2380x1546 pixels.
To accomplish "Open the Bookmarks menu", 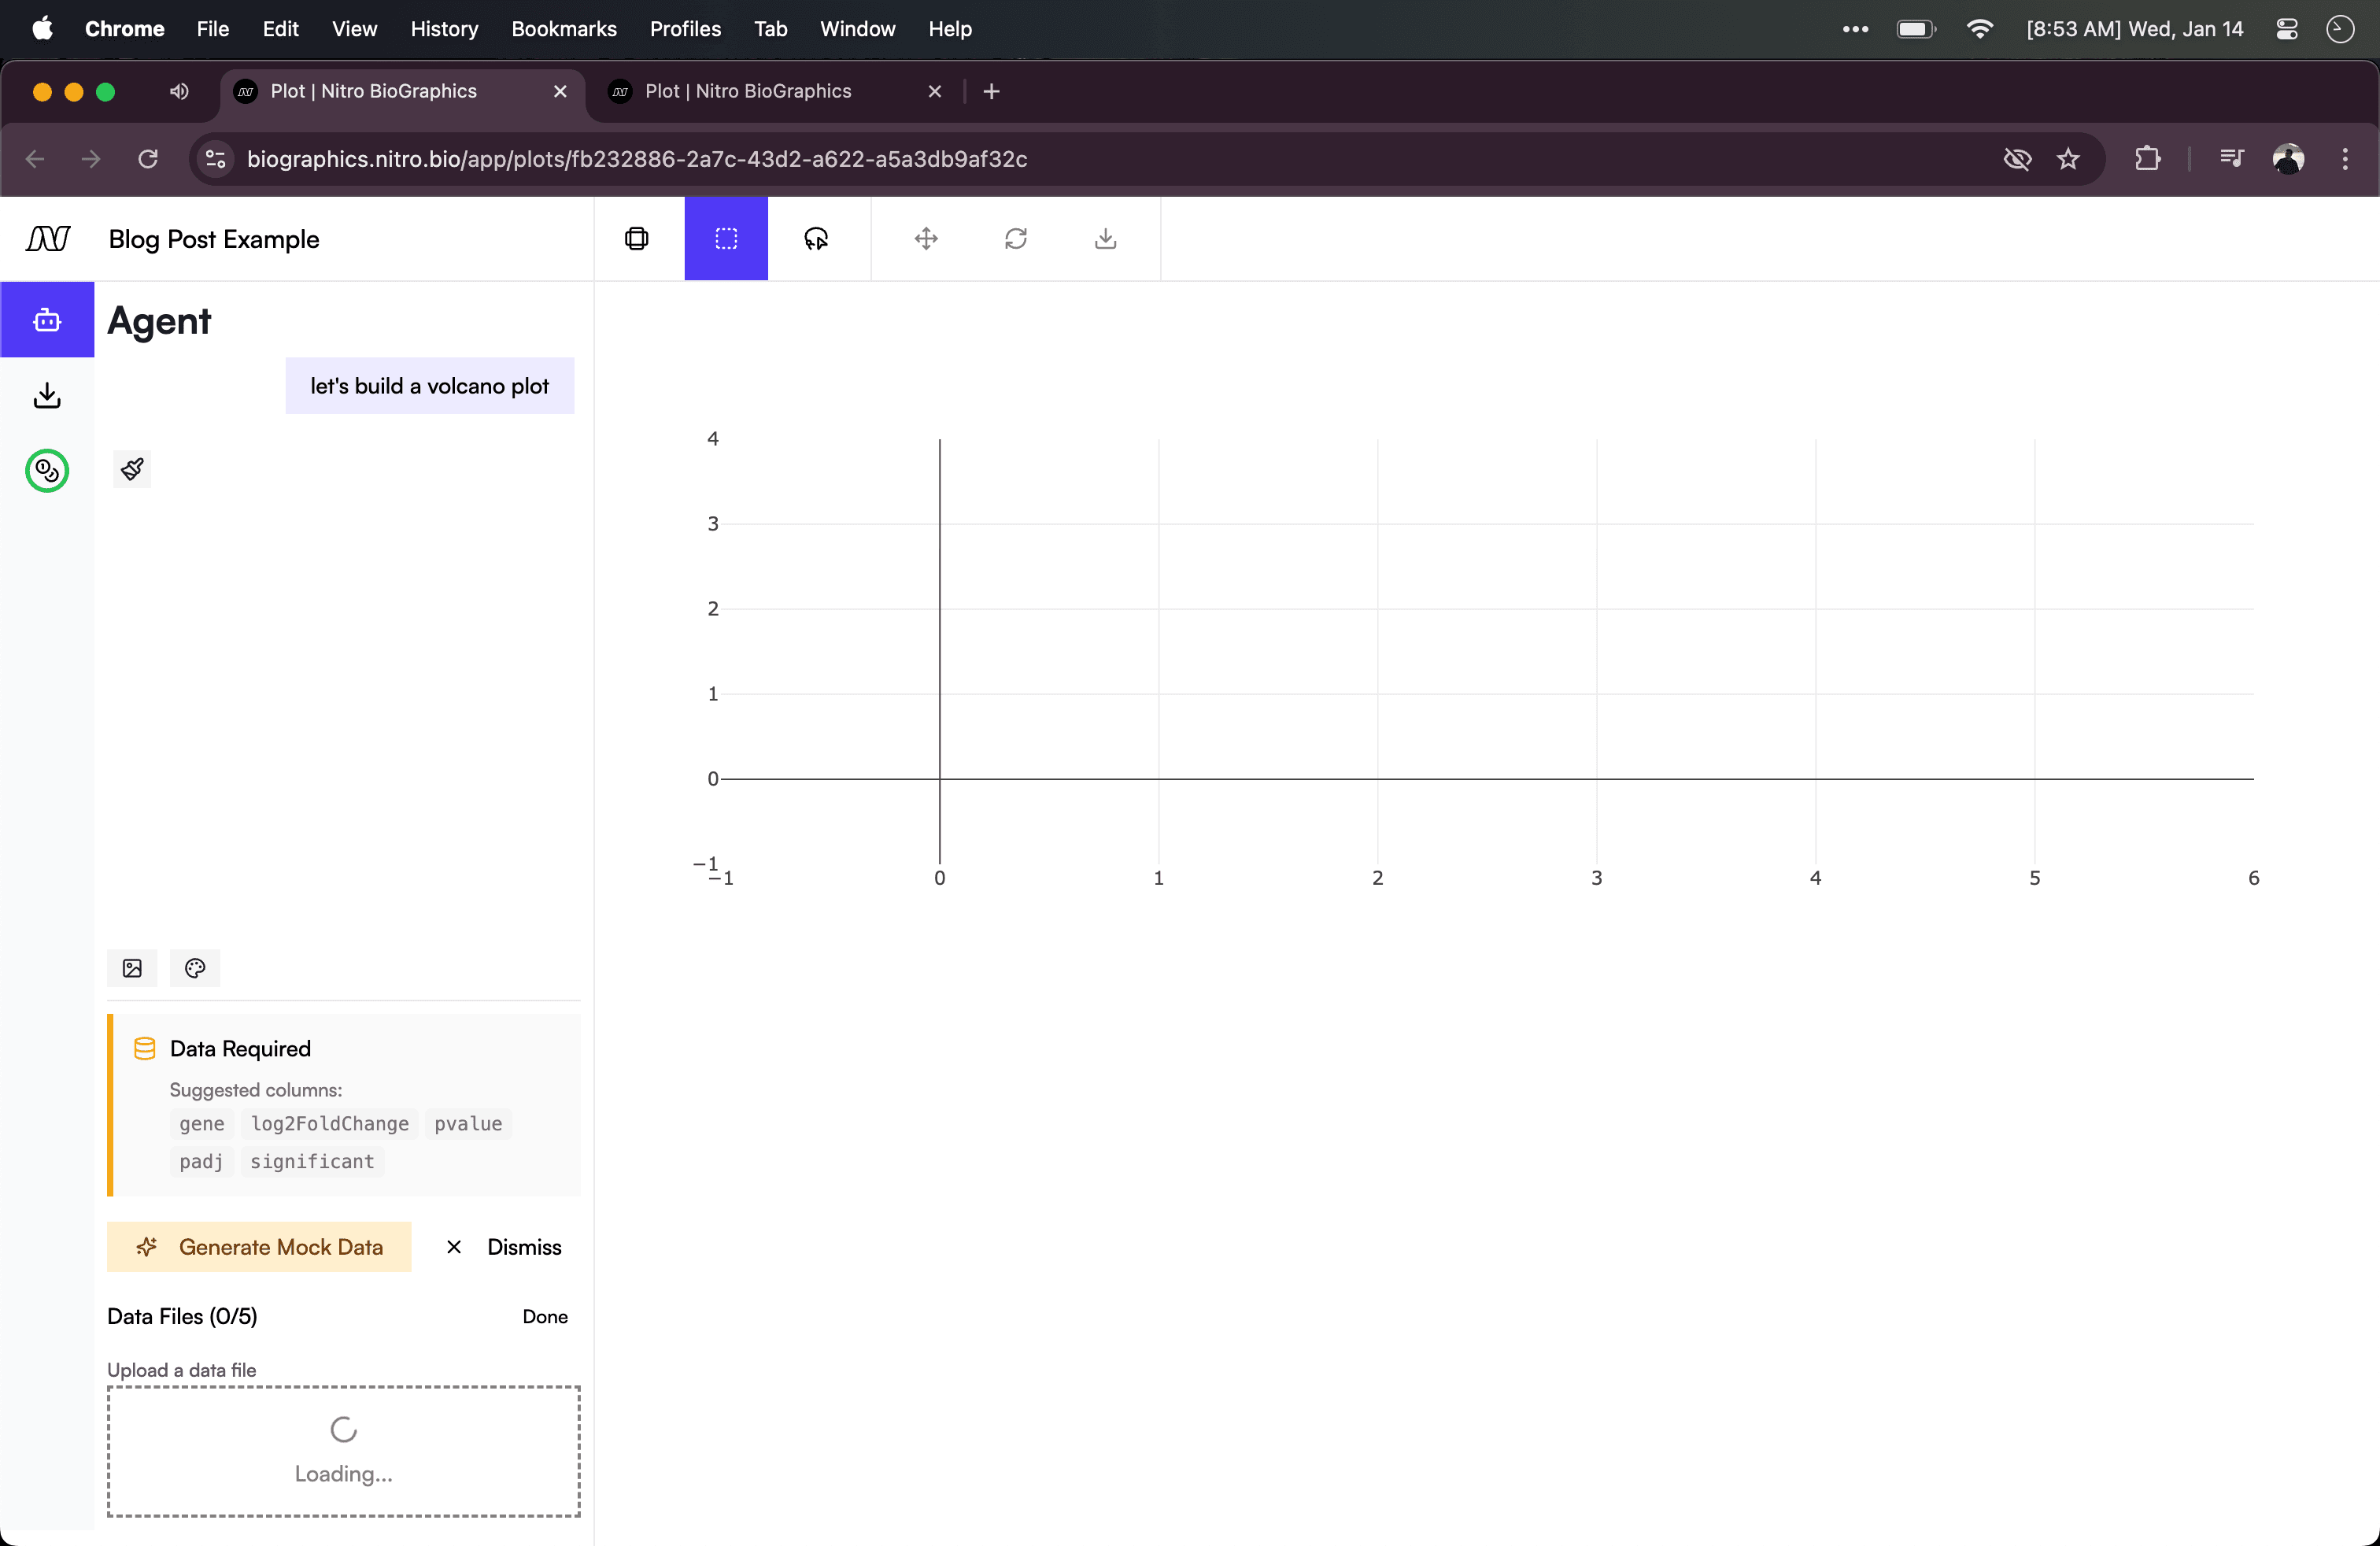I will (564, 29).
